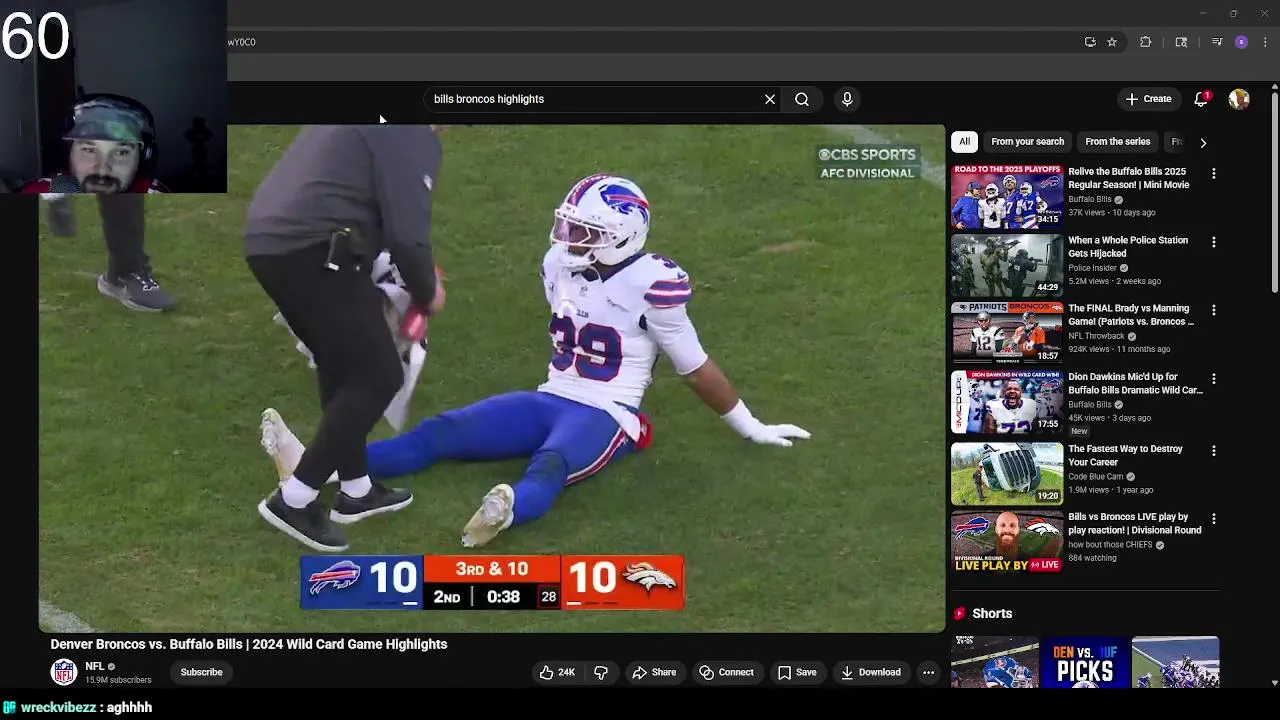Subscribe to the NFL channel
This screenshot has height=720, width=1280.
[201, 672]
